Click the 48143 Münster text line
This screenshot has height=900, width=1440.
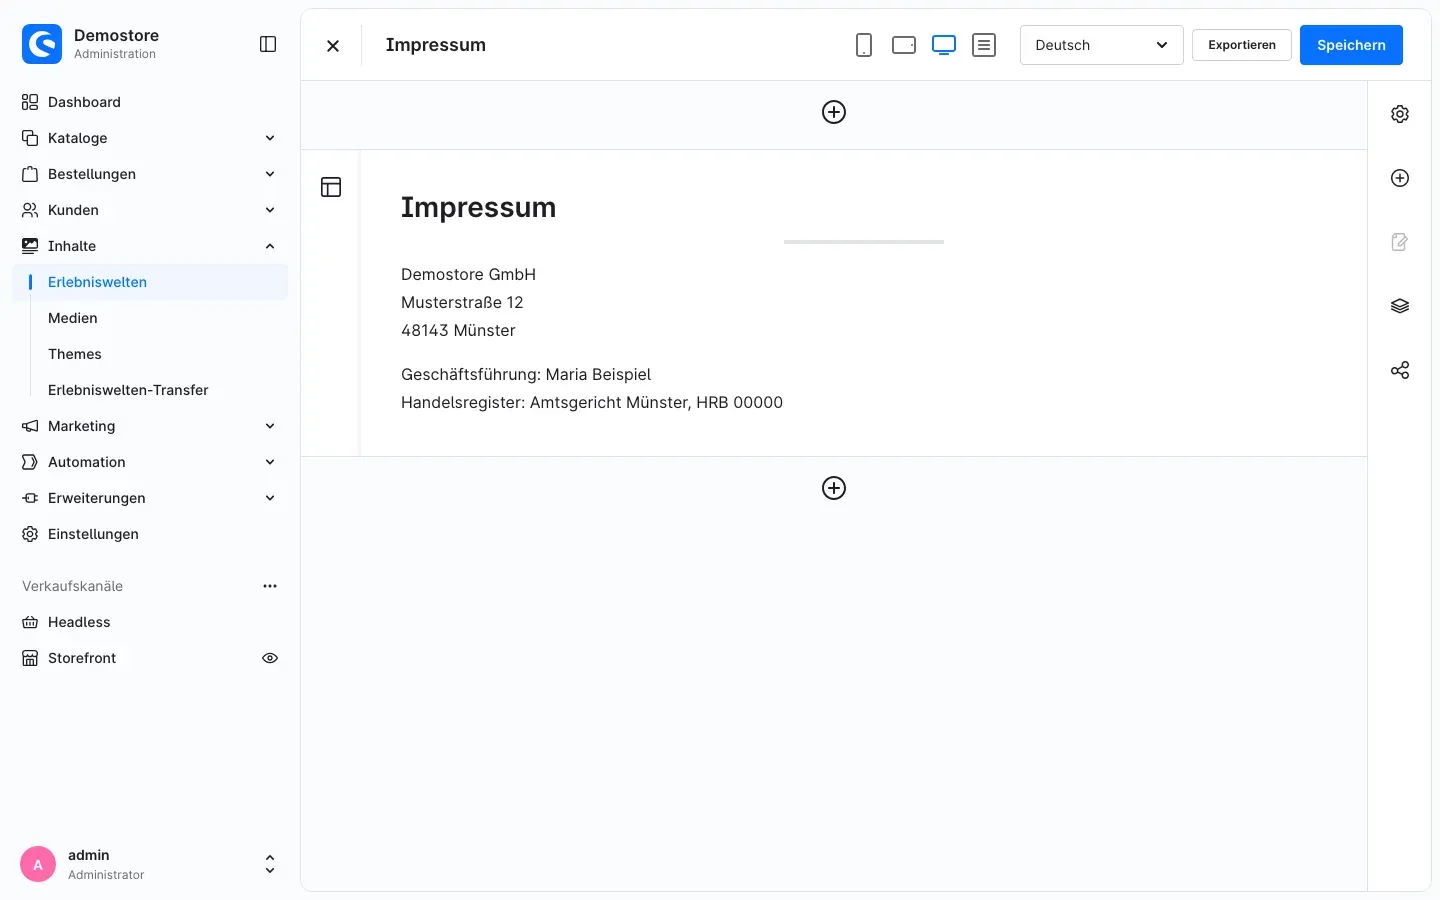click(458, 330)
